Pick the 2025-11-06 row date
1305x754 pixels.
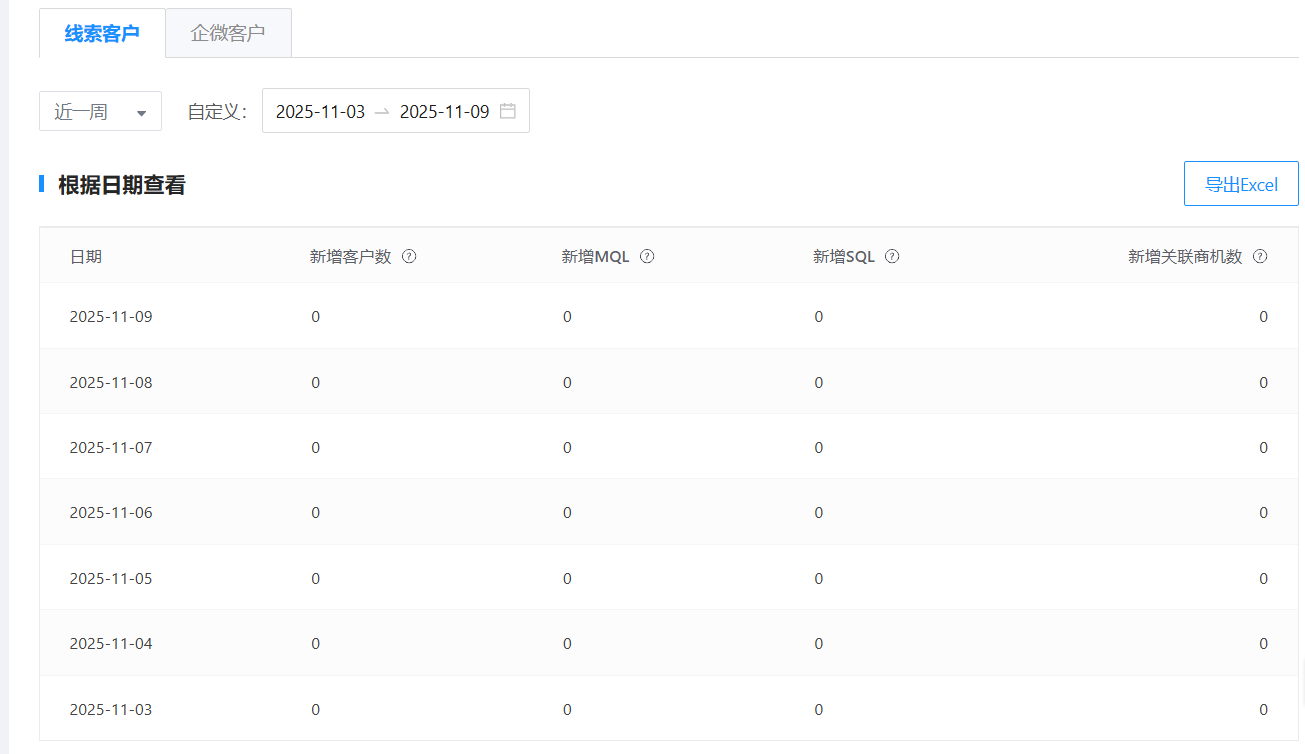pos(111,513)
